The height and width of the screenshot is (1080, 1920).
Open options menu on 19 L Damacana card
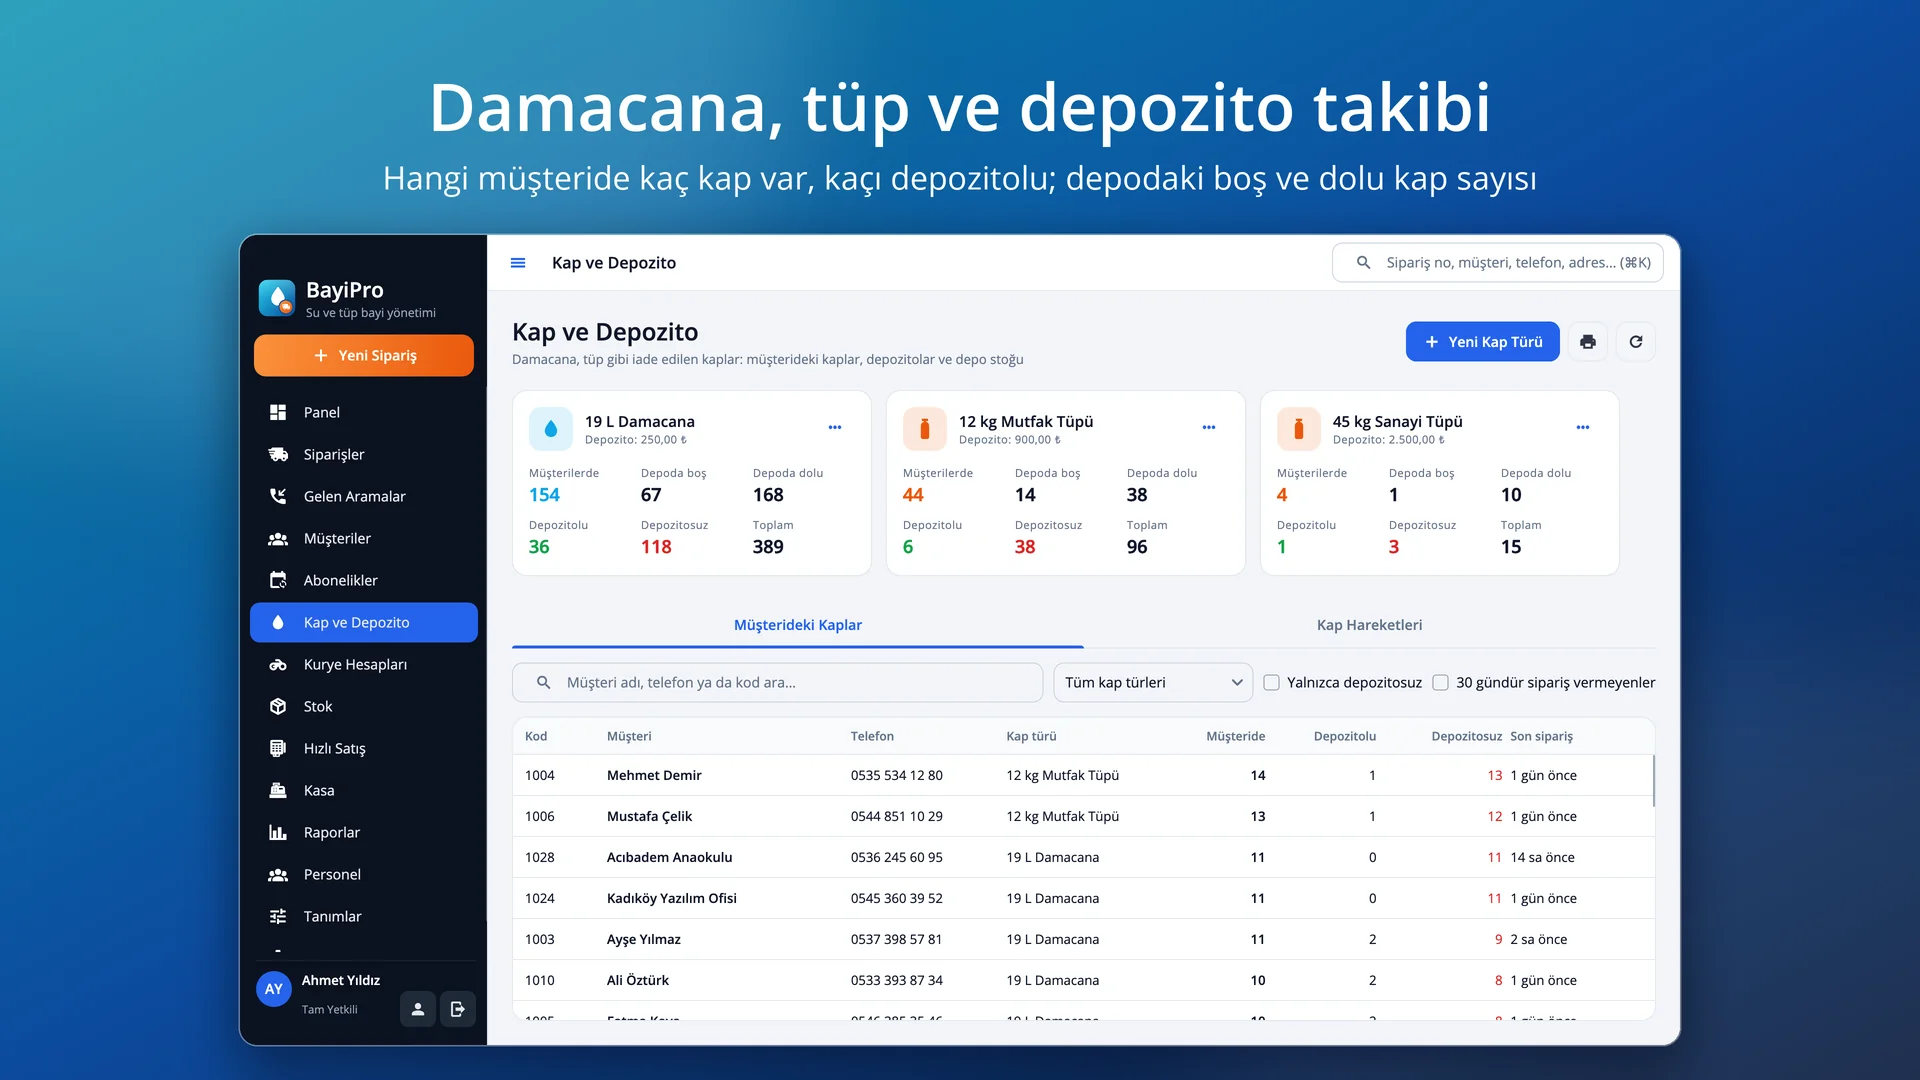pyautogui.click(x=835, y=428)
